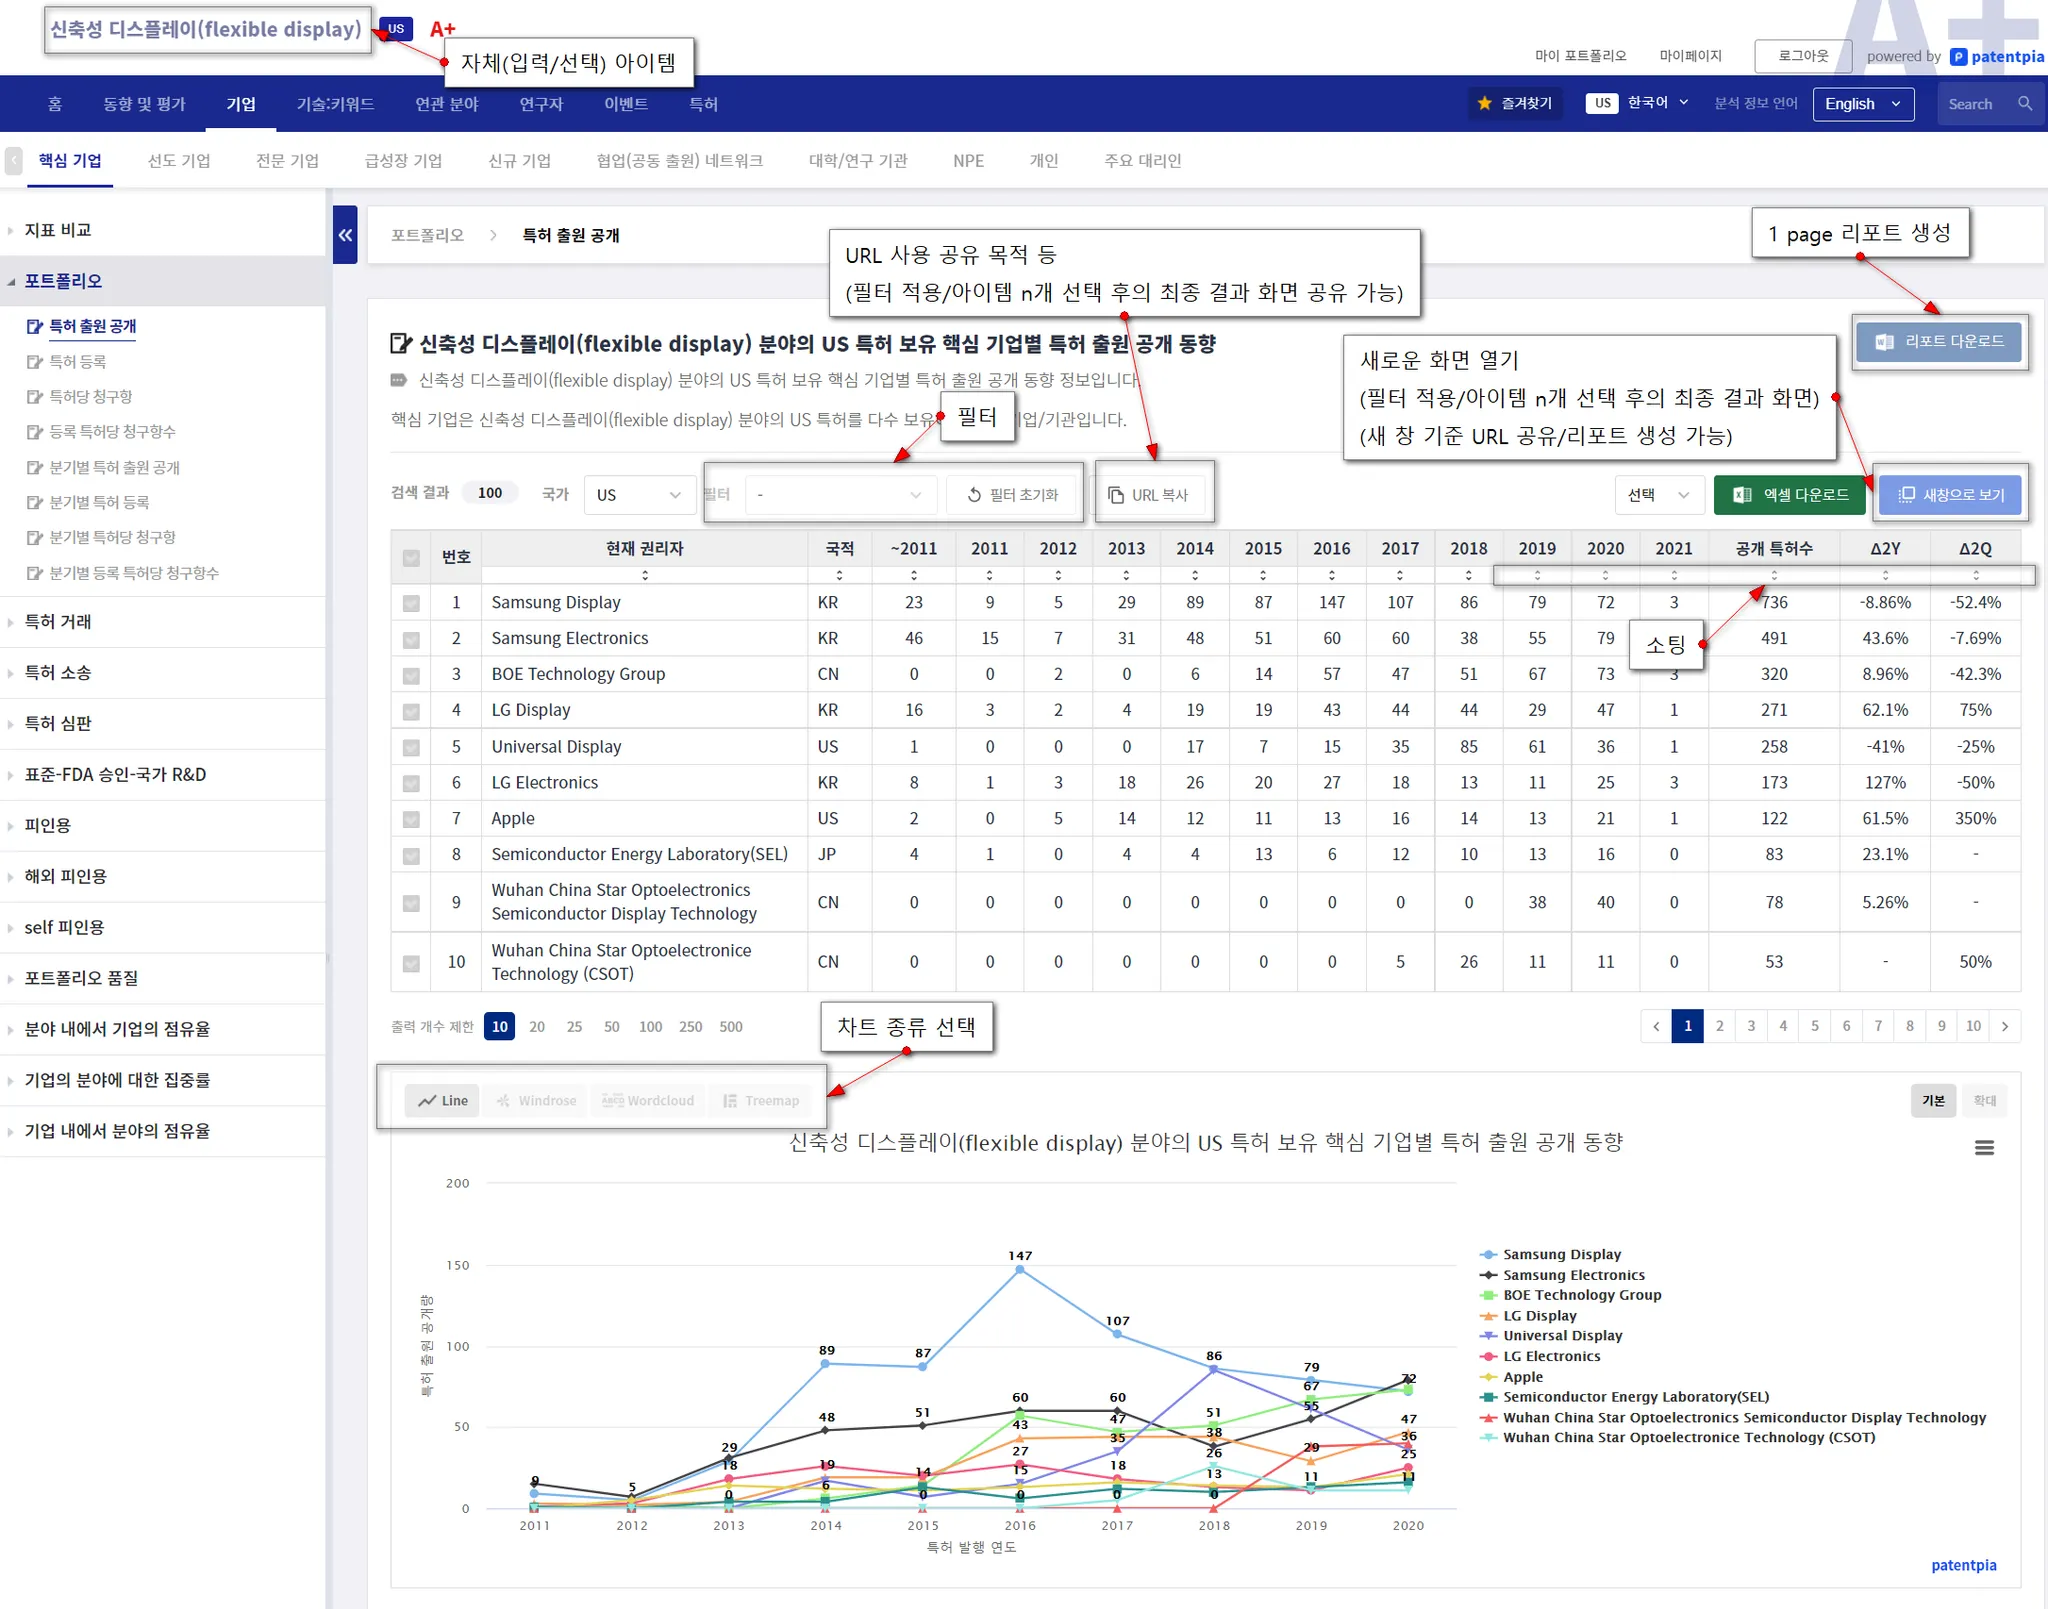Click the 즐겨찾기 star favorites button
2048x1609 pixels.
[x=1514, y=103]
